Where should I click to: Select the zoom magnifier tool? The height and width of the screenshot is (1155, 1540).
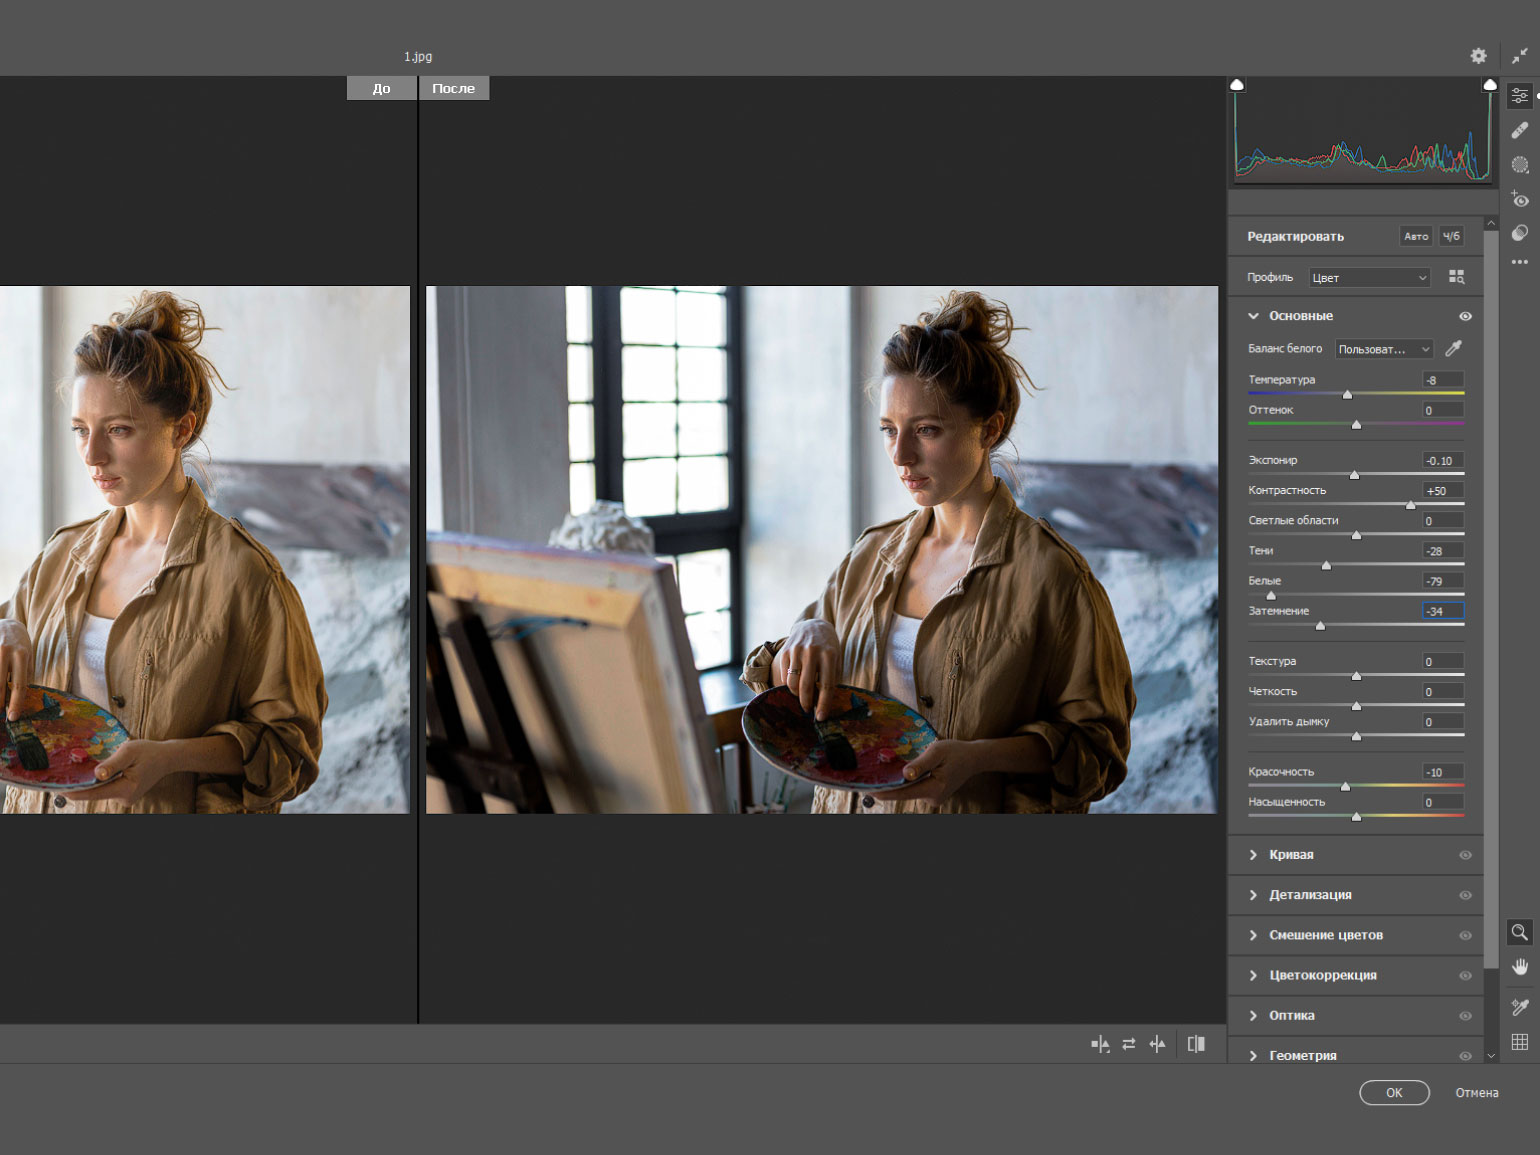1519,932
